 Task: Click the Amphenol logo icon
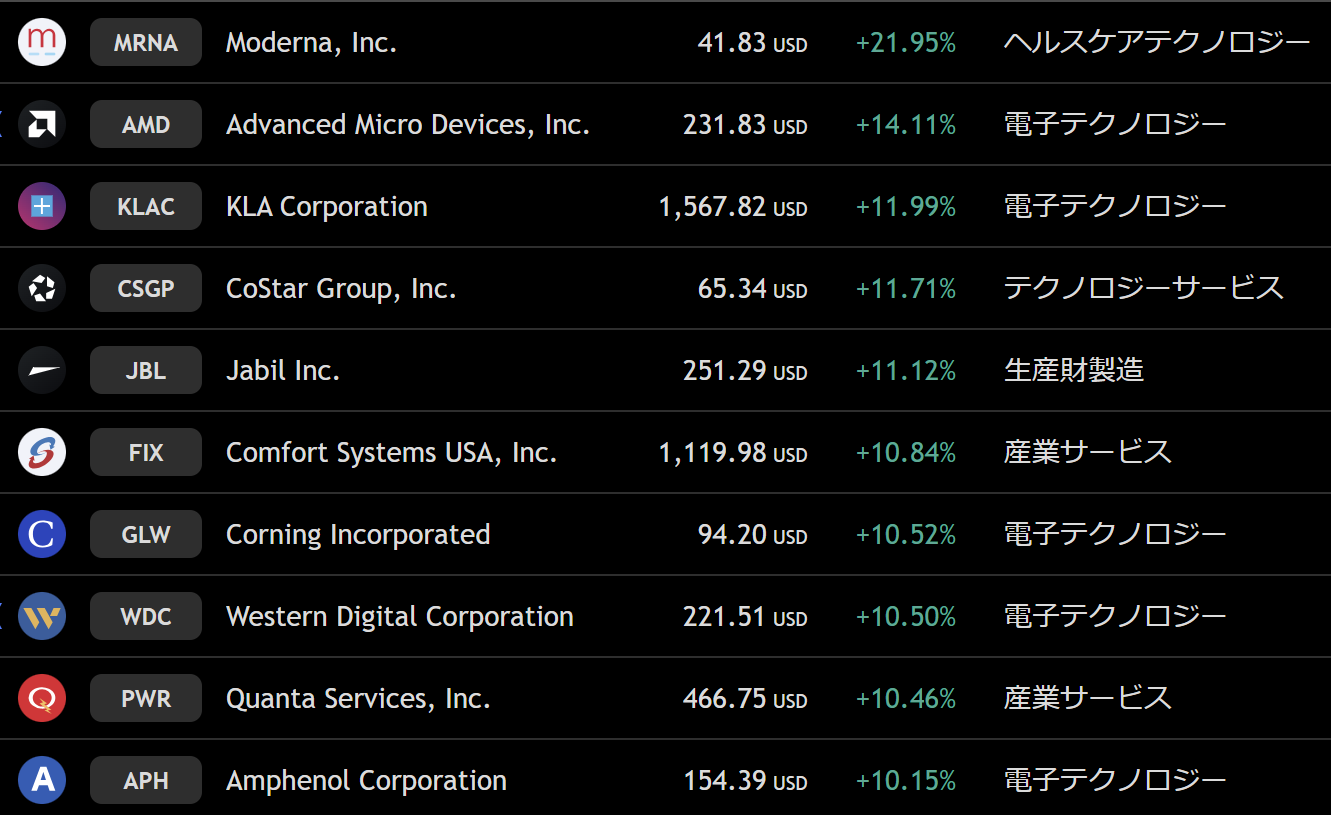42,781
